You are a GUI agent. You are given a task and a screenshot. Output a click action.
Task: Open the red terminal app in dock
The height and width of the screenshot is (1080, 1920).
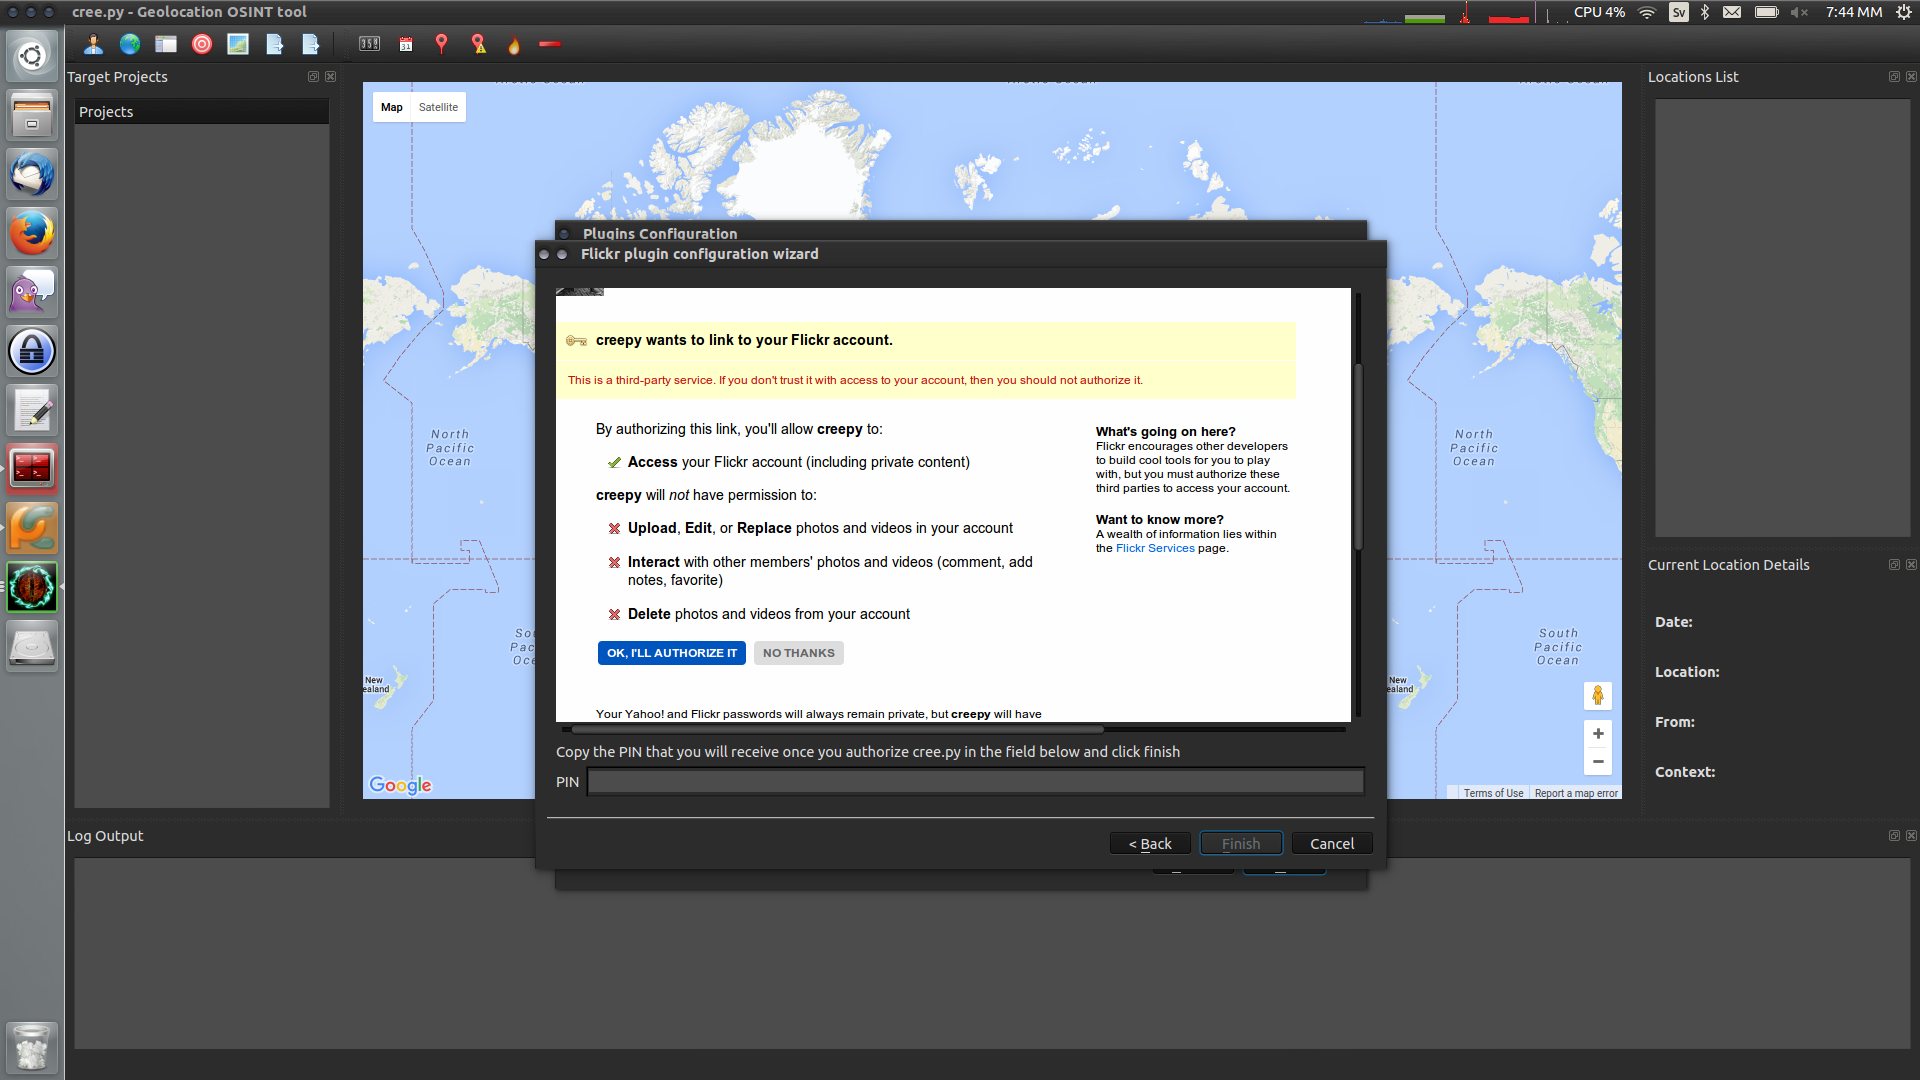[32, 469]
